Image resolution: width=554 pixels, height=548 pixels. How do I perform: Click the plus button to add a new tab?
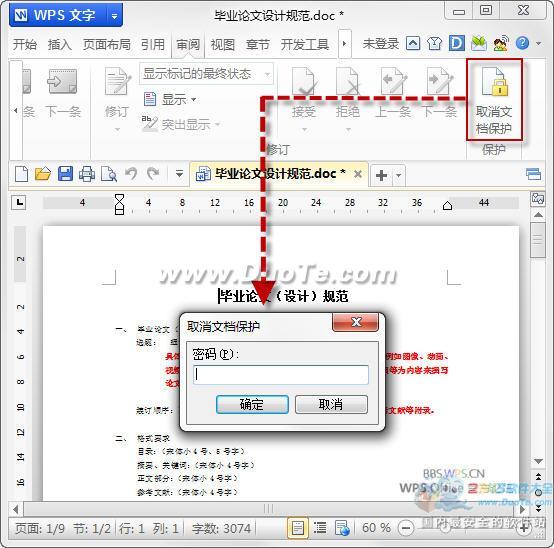point(382,175)
